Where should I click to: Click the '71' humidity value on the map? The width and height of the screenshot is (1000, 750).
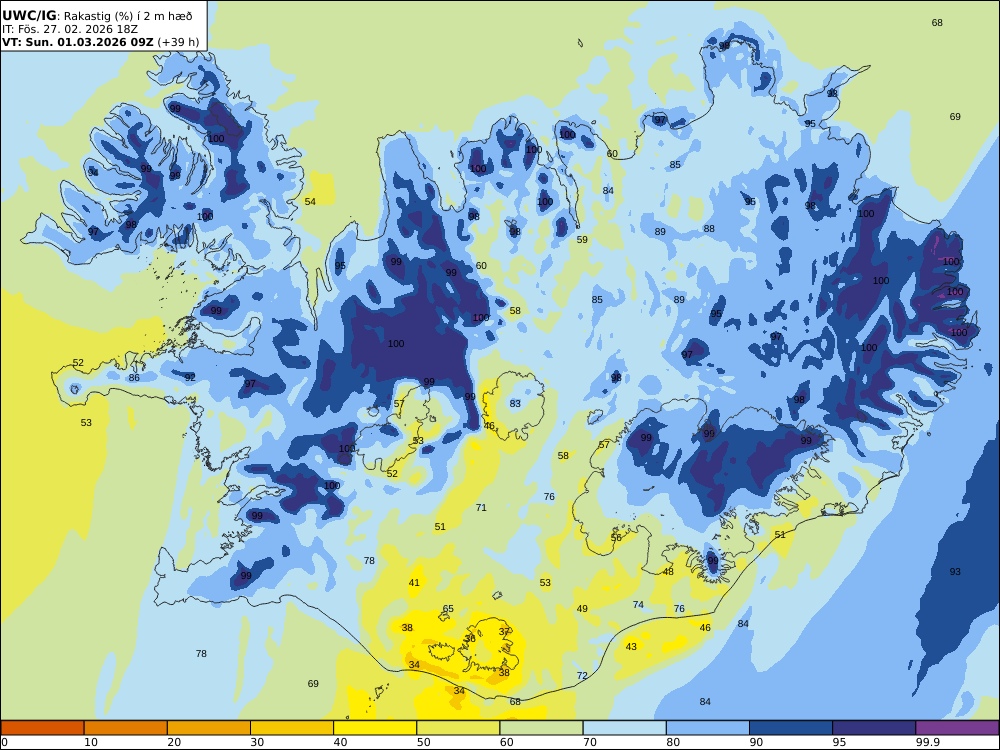point(481,508)
